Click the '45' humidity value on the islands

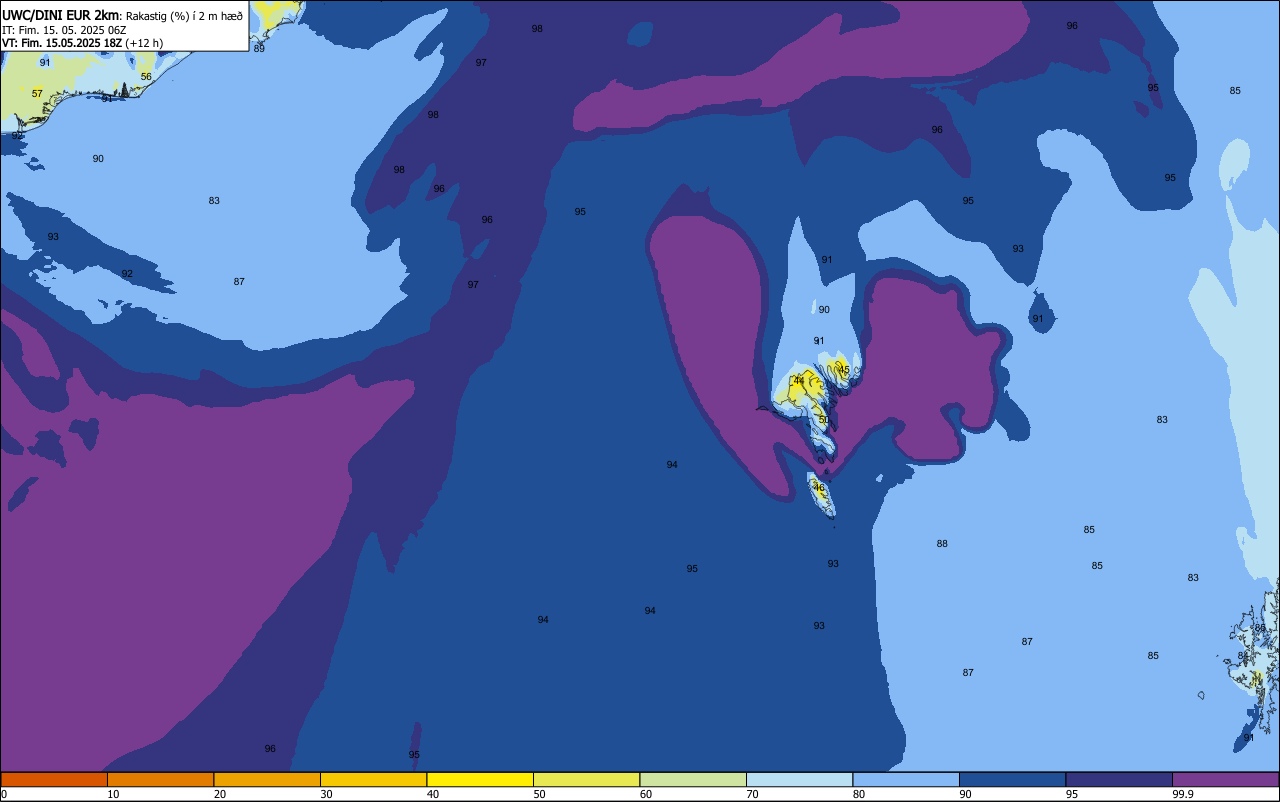point(844,370)
